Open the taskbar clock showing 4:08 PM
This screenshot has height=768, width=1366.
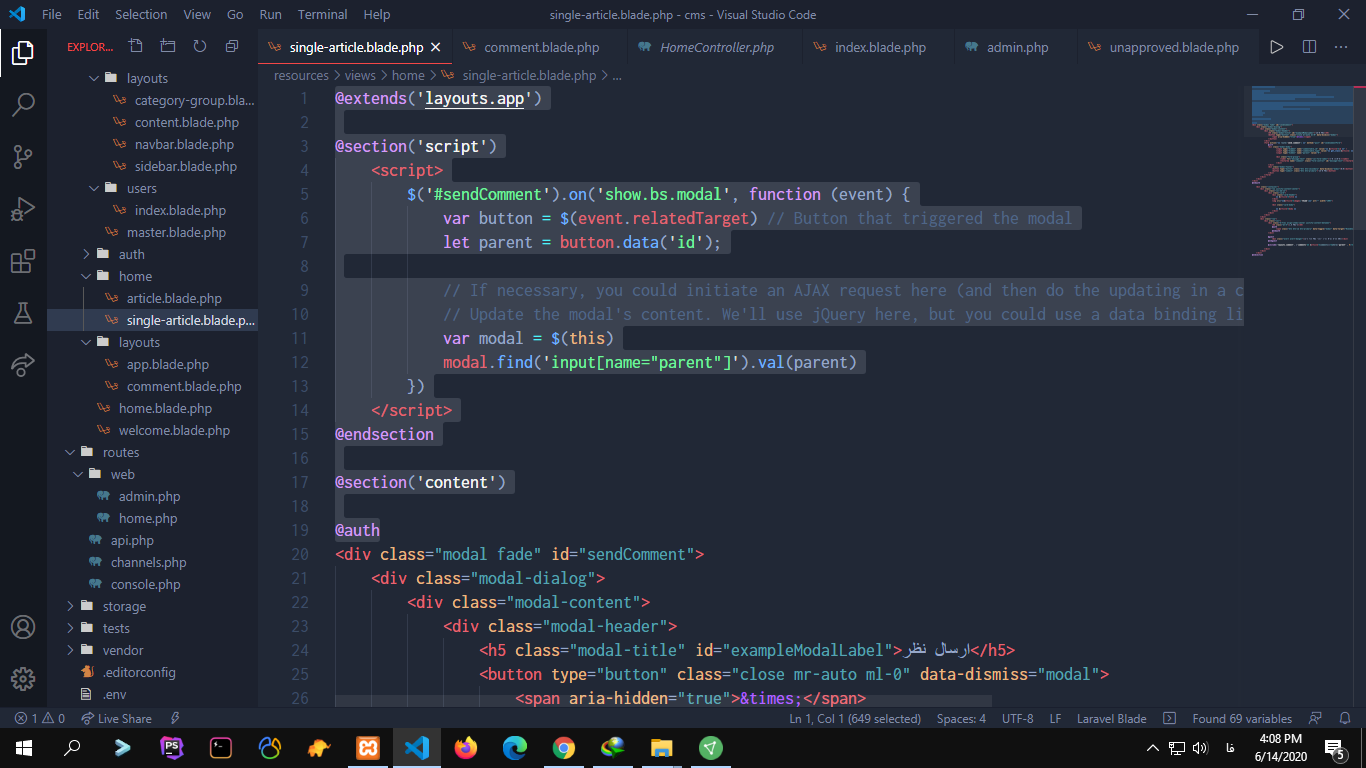(x=1280, y=747)
